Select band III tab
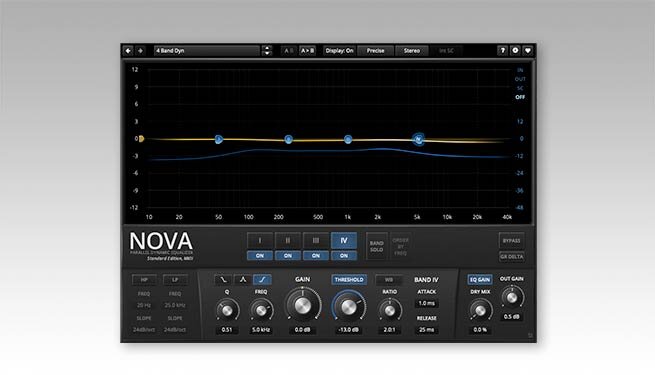 [x=316, y=241]
